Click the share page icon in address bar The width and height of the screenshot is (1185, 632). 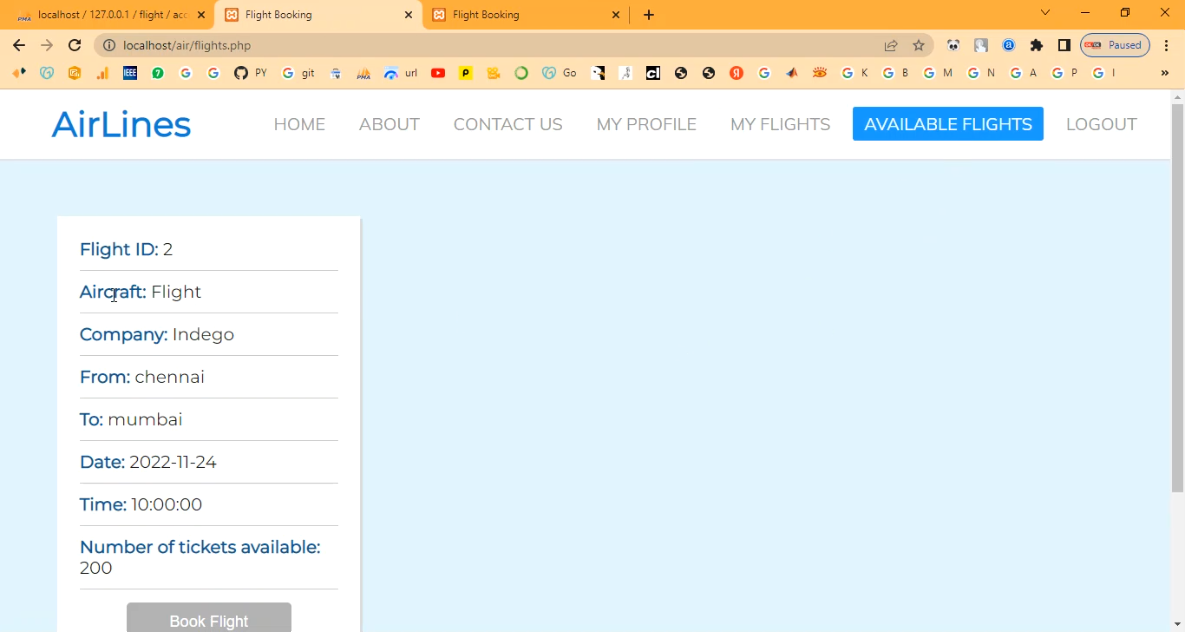[890, 45]
